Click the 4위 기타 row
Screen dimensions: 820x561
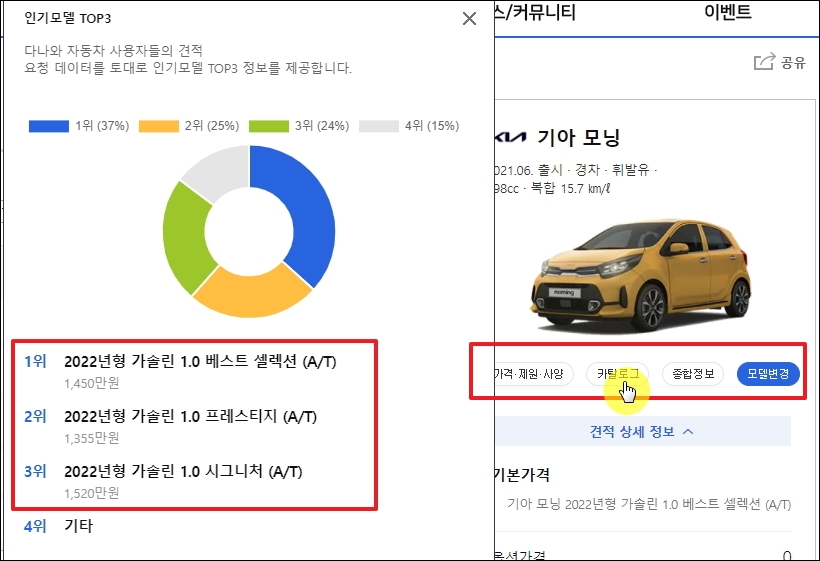click(58, 526)
